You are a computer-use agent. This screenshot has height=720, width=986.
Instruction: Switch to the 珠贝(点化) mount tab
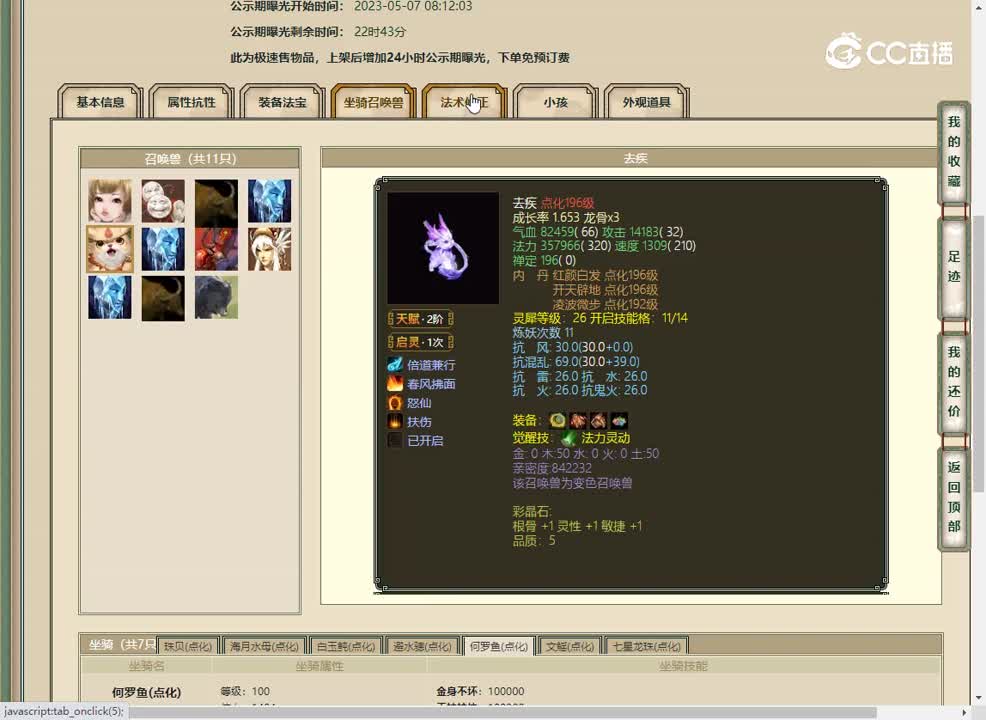coord(187,646)
